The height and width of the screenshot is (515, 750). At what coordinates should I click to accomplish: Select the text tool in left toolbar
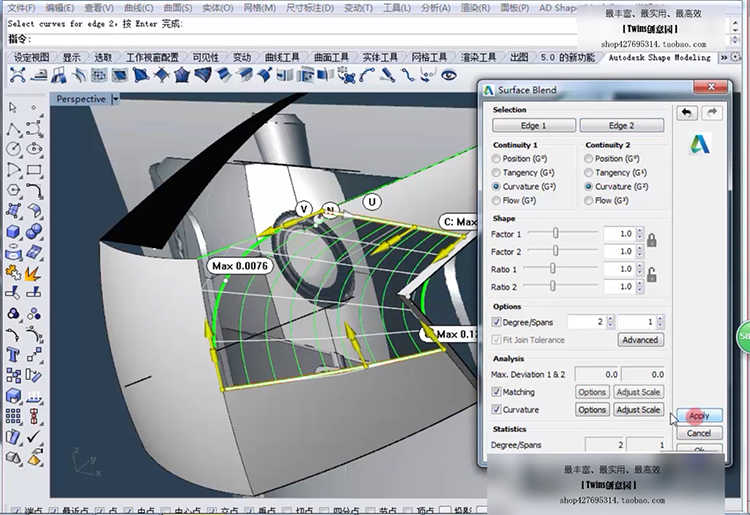click(14, 354)
